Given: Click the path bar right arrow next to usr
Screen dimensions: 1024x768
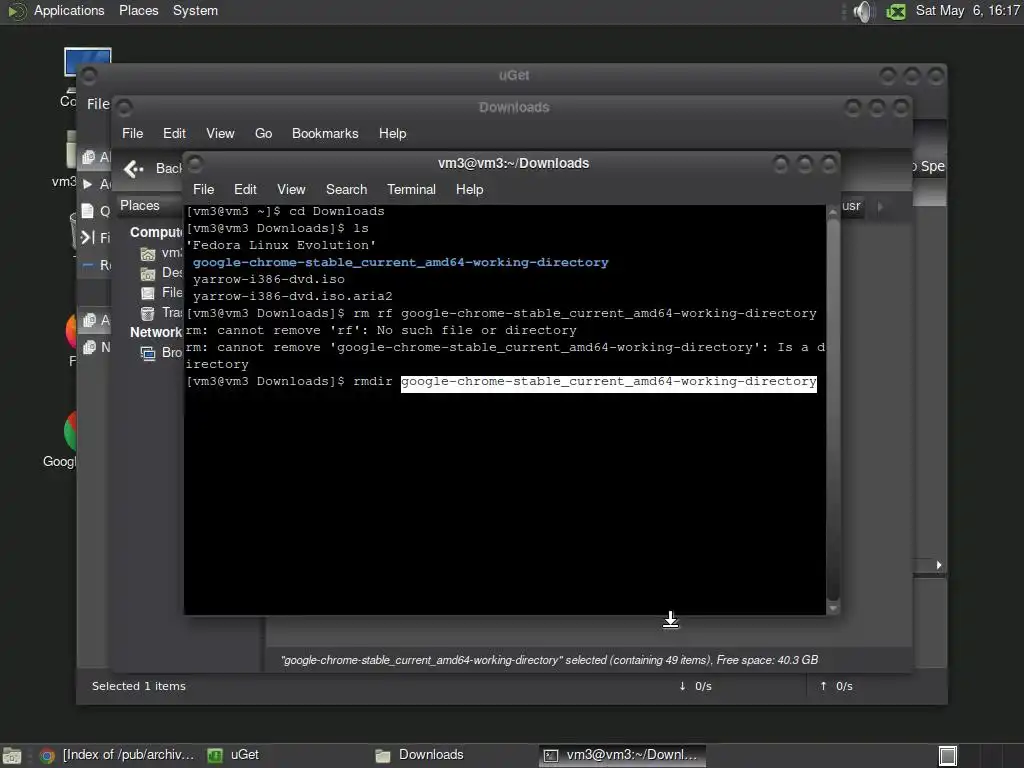Looking at the screenshot, I should click(880, 207).
